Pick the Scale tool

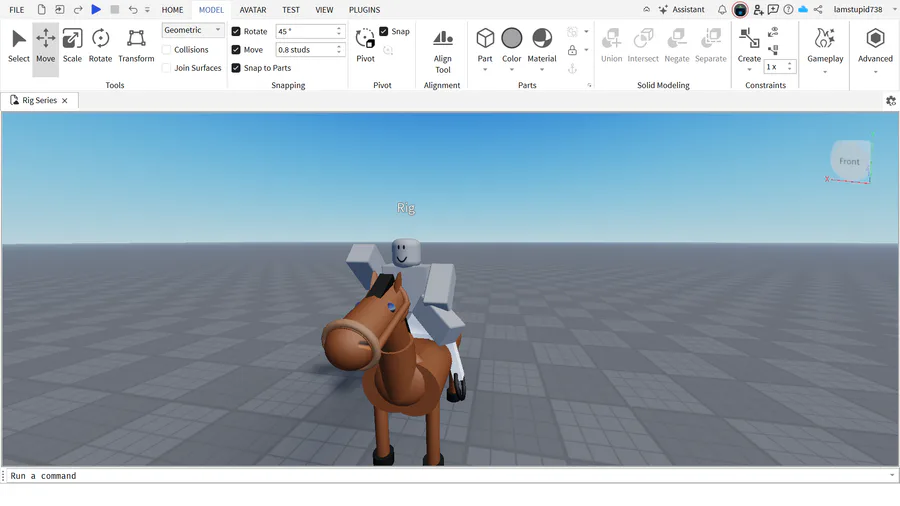pos(72,46)
